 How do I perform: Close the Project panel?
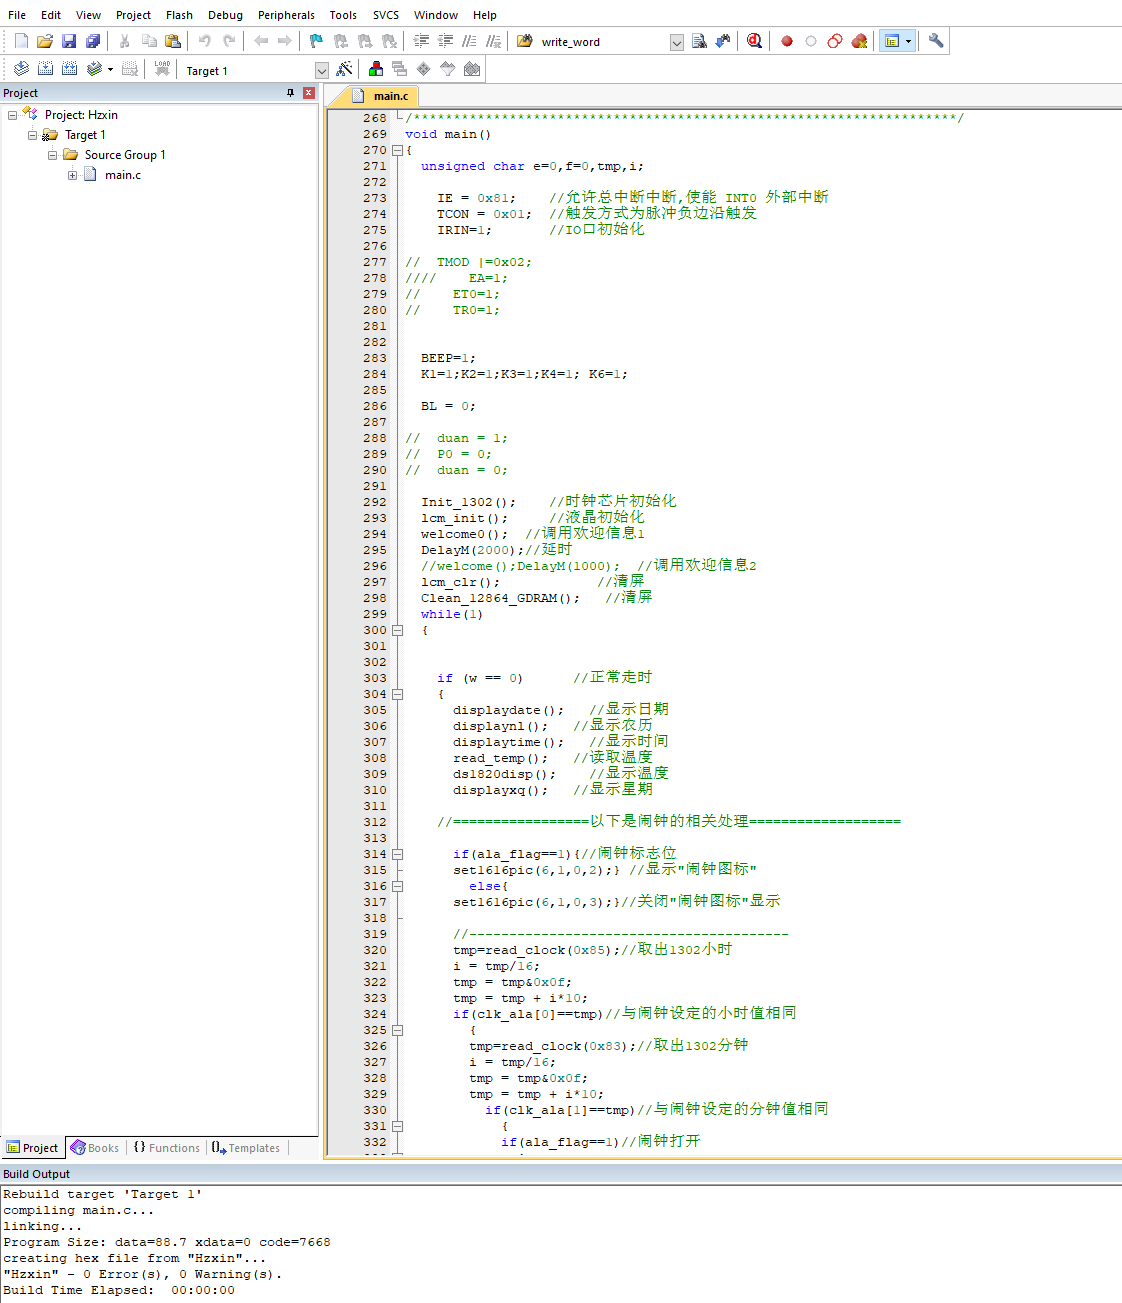point(309,93)
